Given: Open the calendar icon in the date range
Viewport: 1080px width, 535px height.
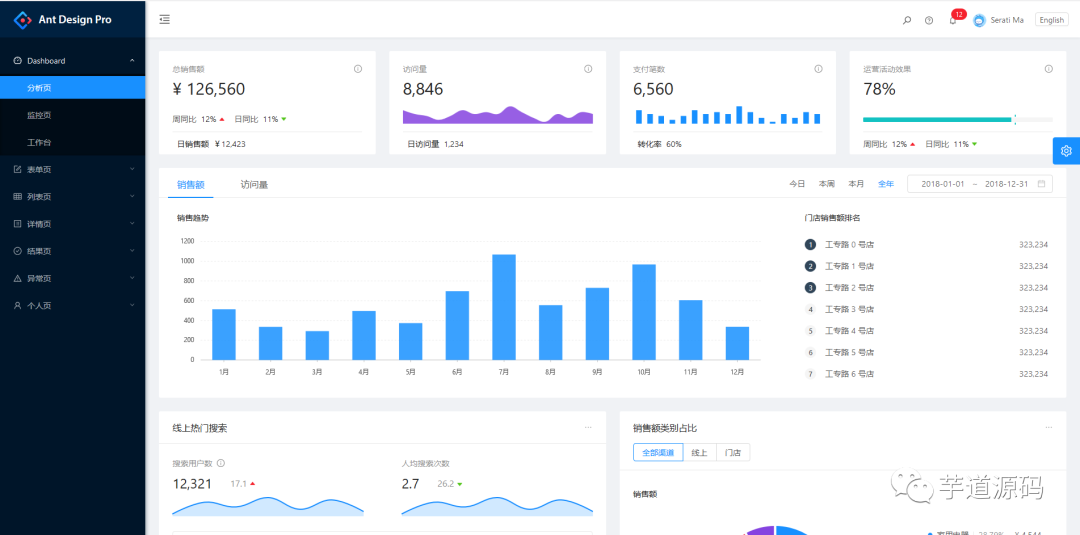Looking at the screenshot, I should pos(1041,184).
